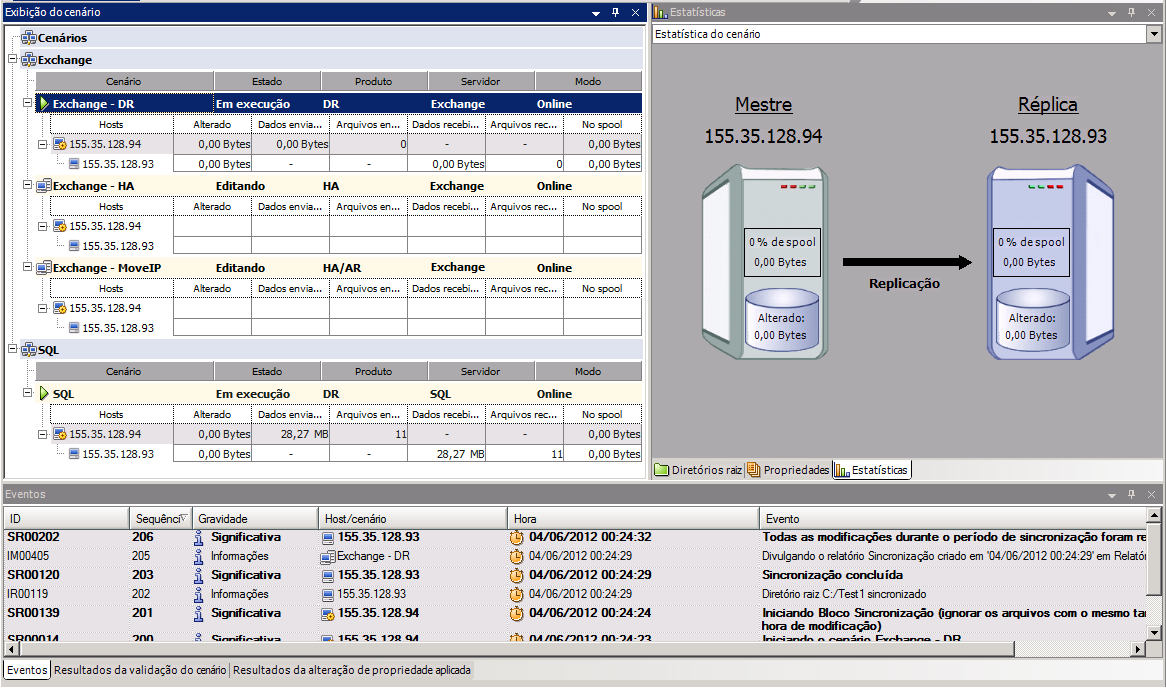Collapse the Exchange - HA scenario node
Viewport: 1166px width, 688px height.
pyautogui.click(x=27, y=186)
